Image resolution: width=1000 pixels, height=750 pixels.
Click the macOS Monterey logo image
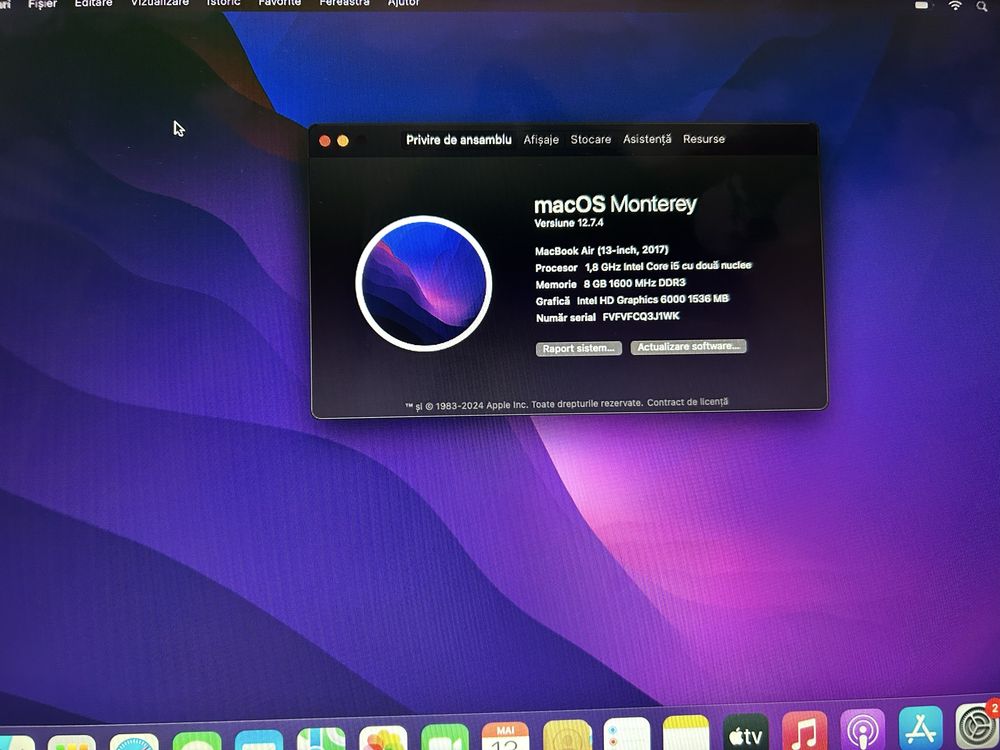(x=423, y=283)
